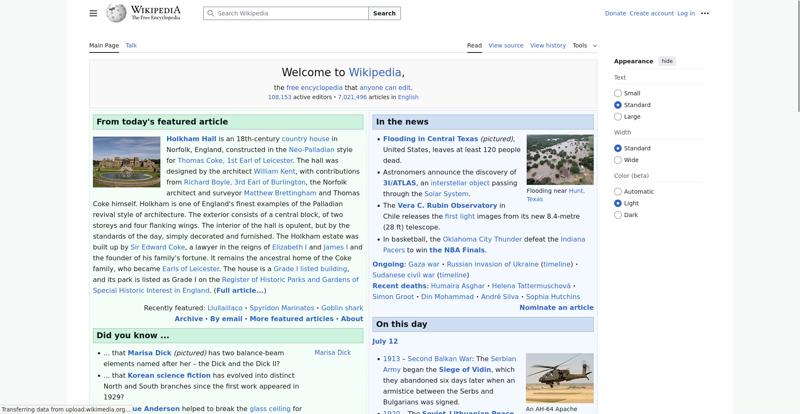The image size is (800, 414).
Task: Open the English language link
Action: click(x=408, y=97)
